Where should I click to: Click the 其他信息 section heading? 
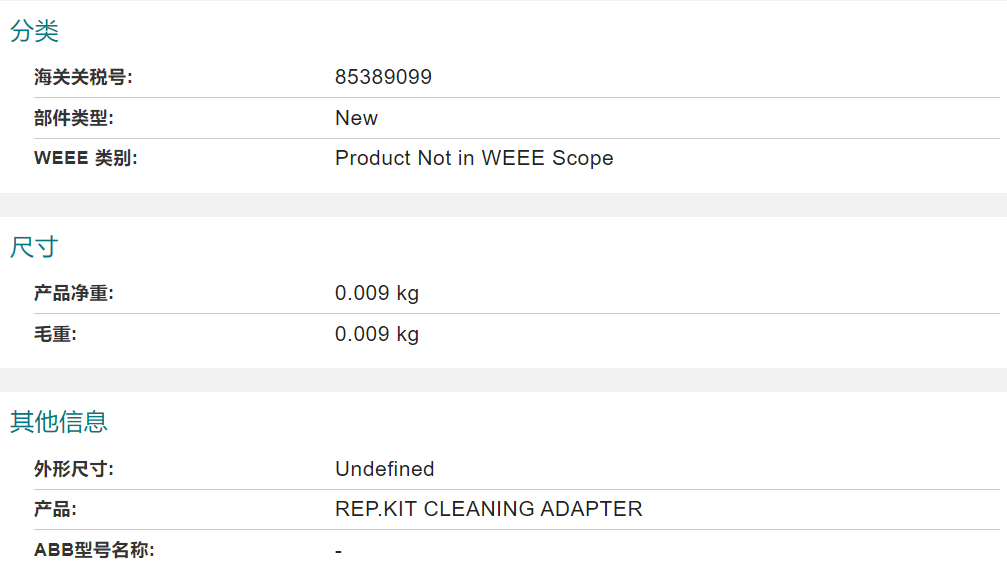point(59,422)
